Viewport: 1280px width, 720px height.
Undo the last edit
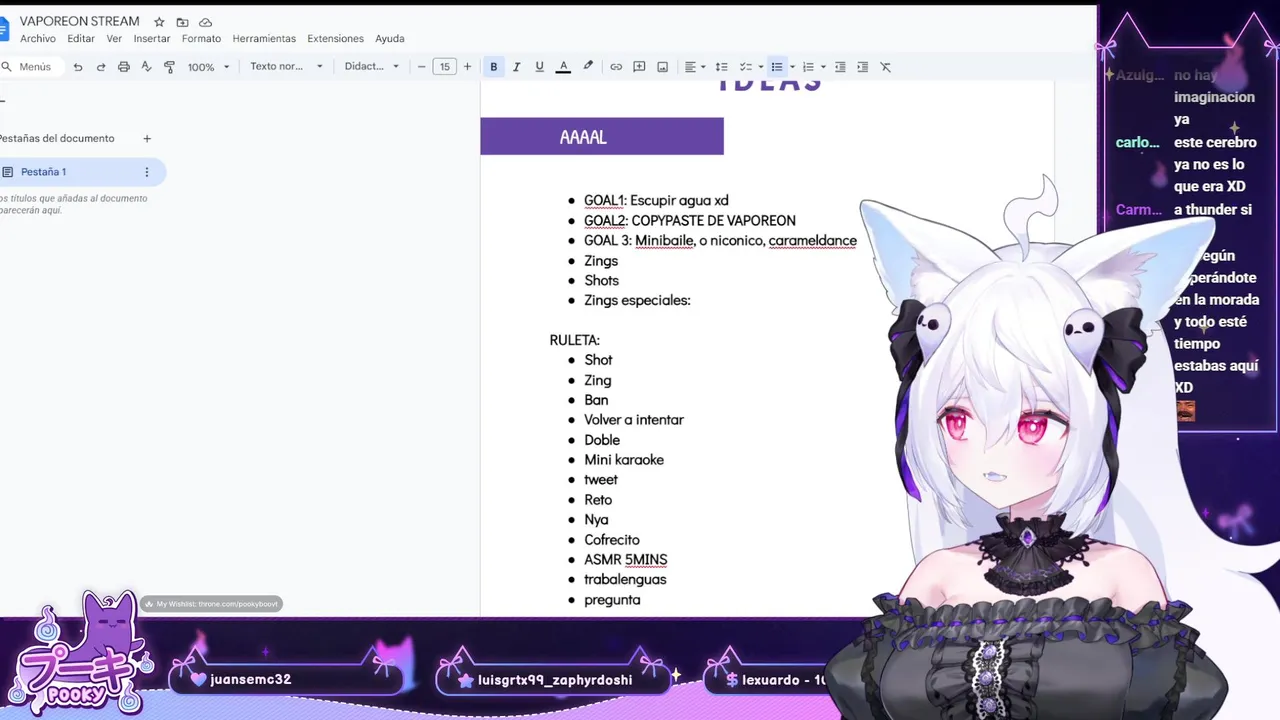pyautogui.click(x=78, y=67)
